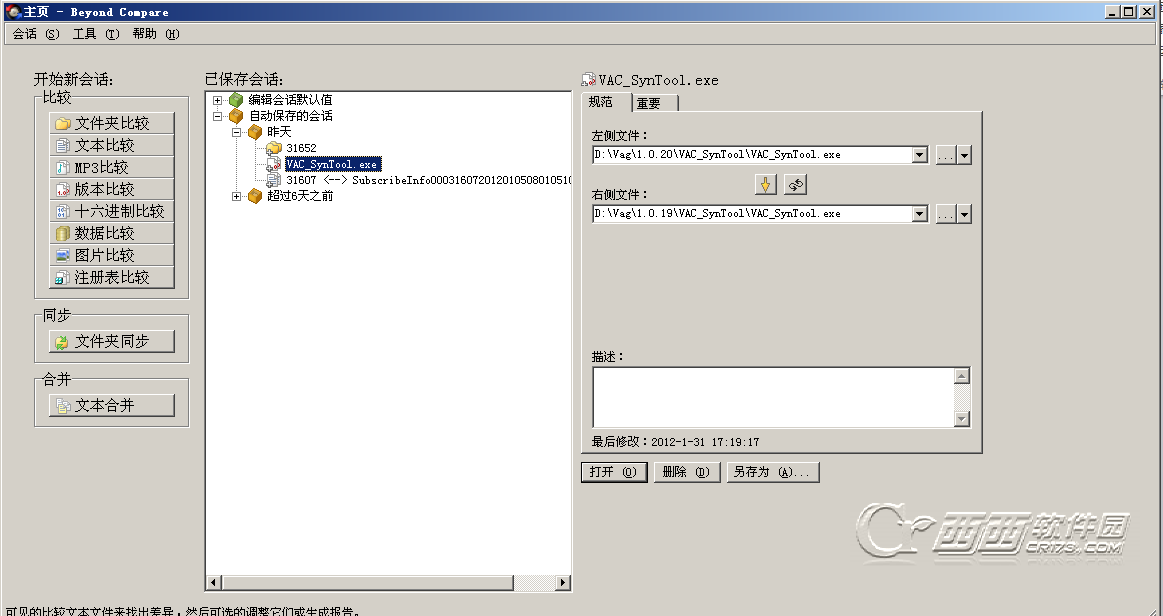Switch to the 重要 tab
This screenshot has height=616, width=1163.
(653, 104)
